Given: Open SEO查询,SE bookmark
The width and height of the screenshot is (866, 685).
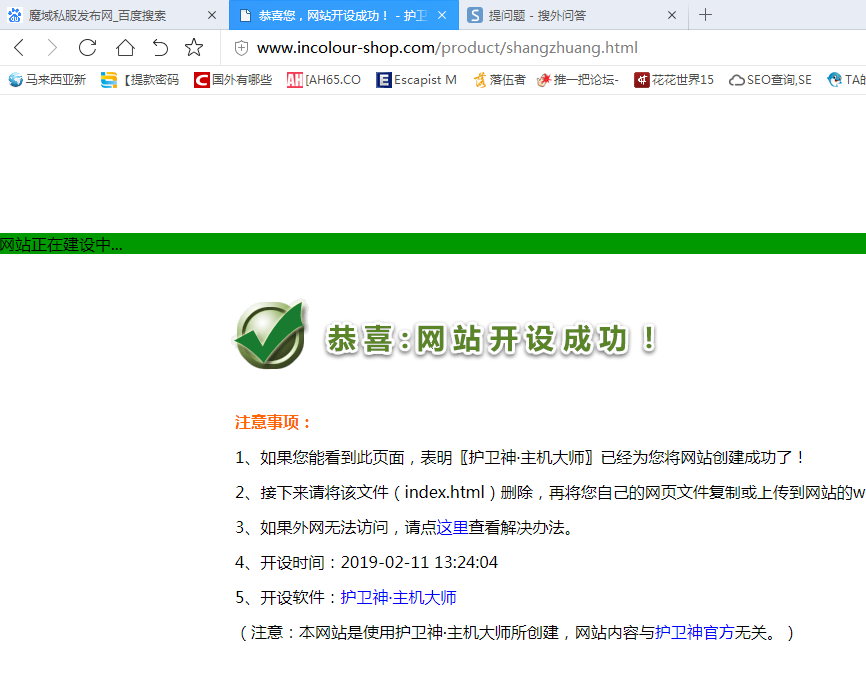Looking at the screenshot, I should point(770,80).
